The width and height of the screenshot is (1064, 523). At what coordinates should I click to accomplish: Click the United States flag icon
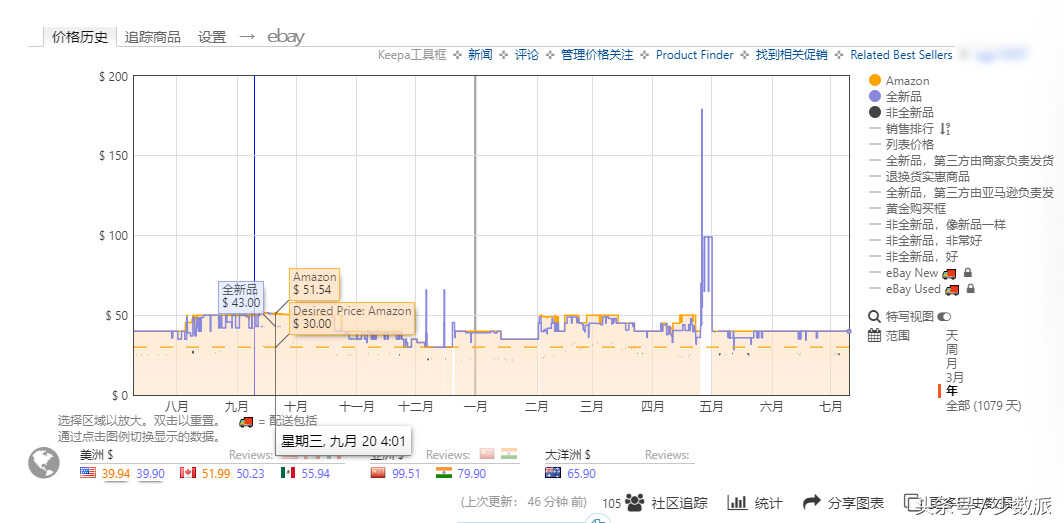tap(88, 473)
